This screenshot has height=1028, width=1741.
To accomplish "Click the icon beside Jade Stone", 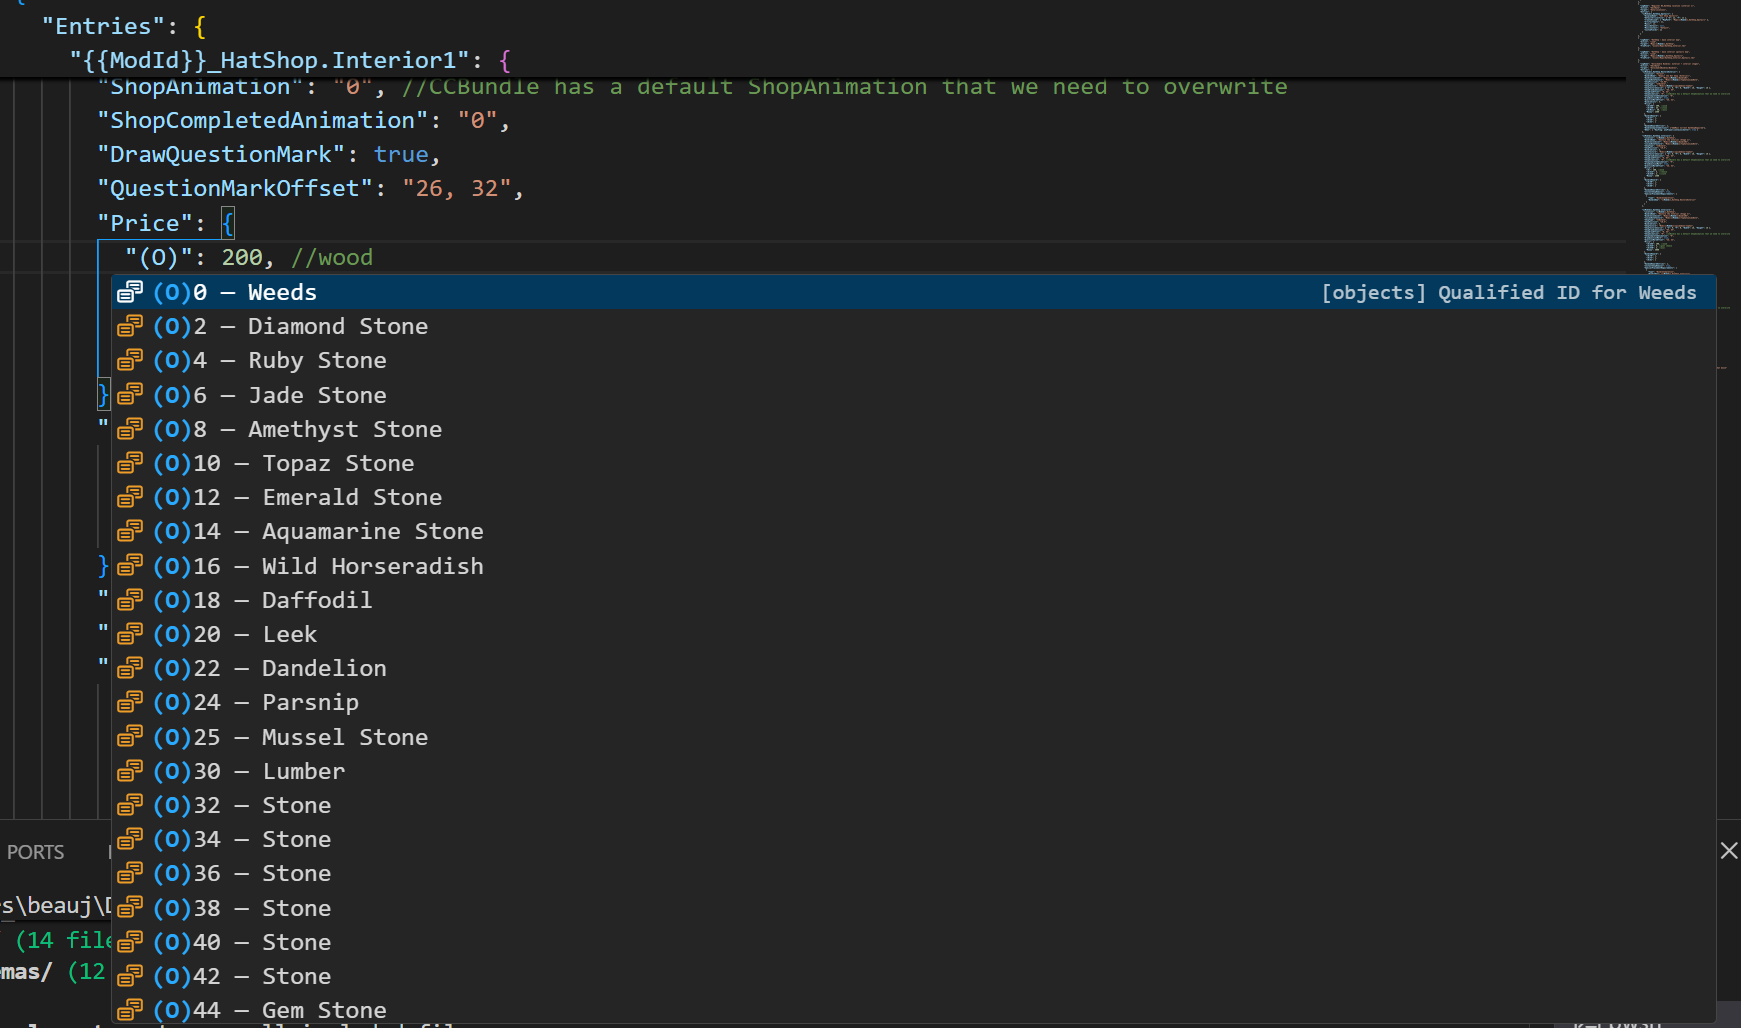I will tap(130, 395).
